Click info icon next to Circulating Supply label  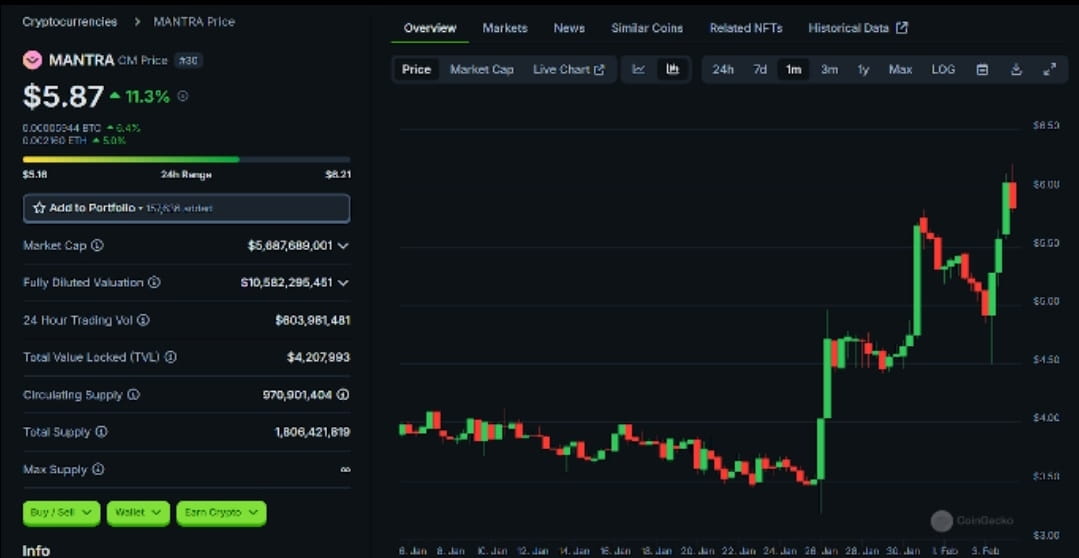pyautogui.click(x=133, y=395)
